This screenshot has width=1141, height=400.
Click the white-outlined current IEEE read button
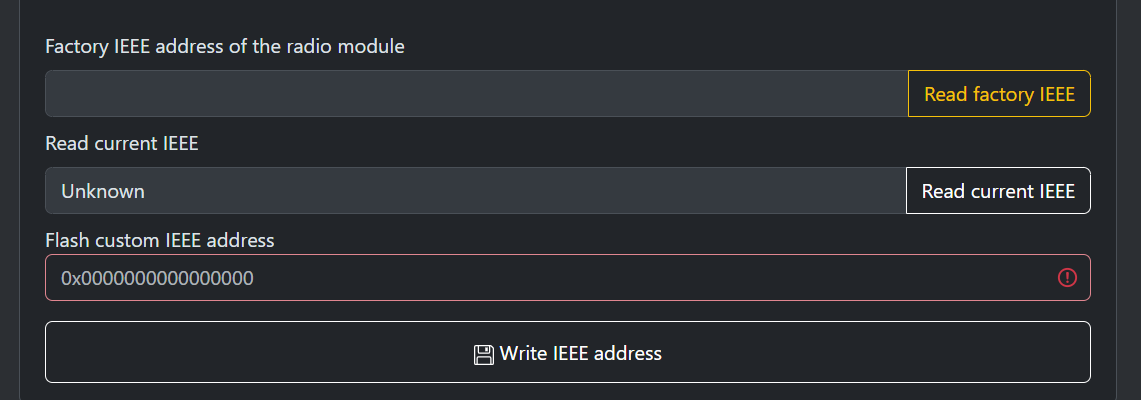click(998, 191)
